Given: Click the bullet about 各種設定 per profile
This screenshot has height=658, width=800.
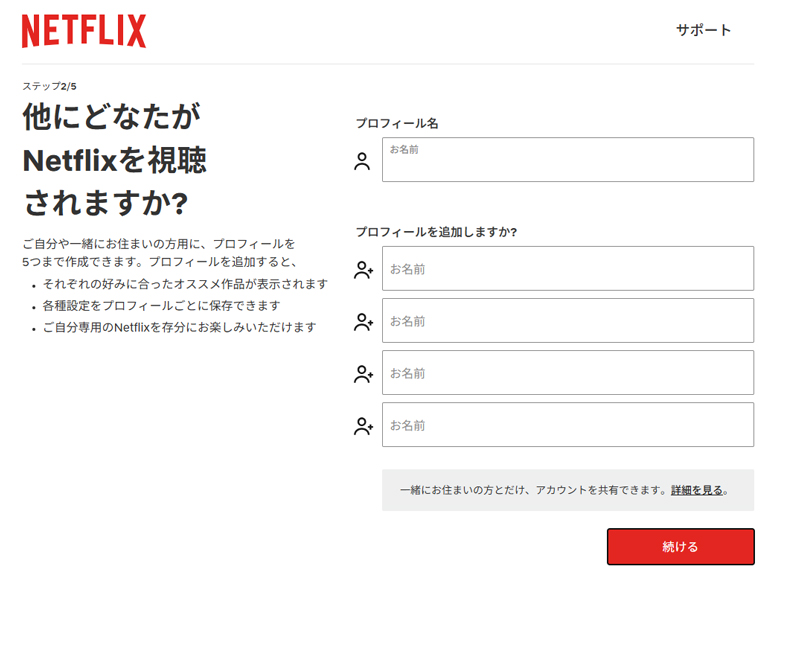Looking at the screenshot, I should coord(161,305).
